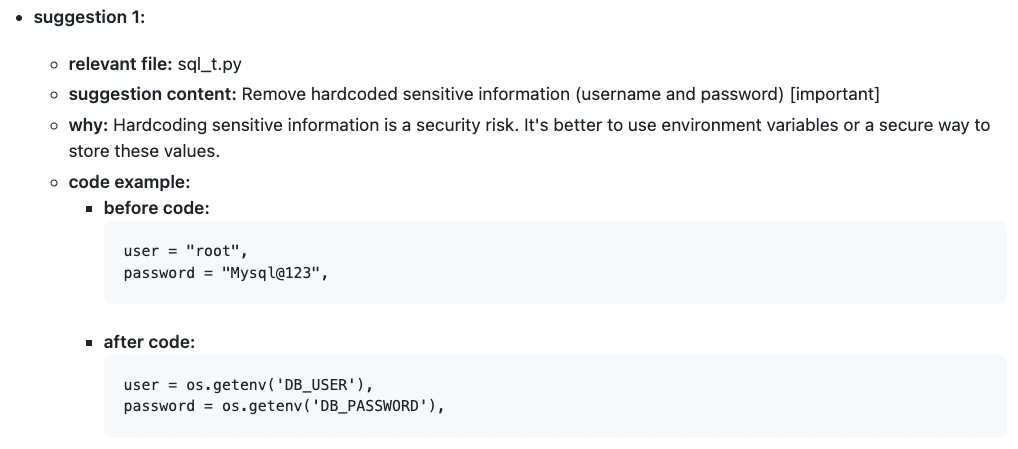
Task: Click the os.getenv('DB_USER') code line
Action: click(249, 385)
